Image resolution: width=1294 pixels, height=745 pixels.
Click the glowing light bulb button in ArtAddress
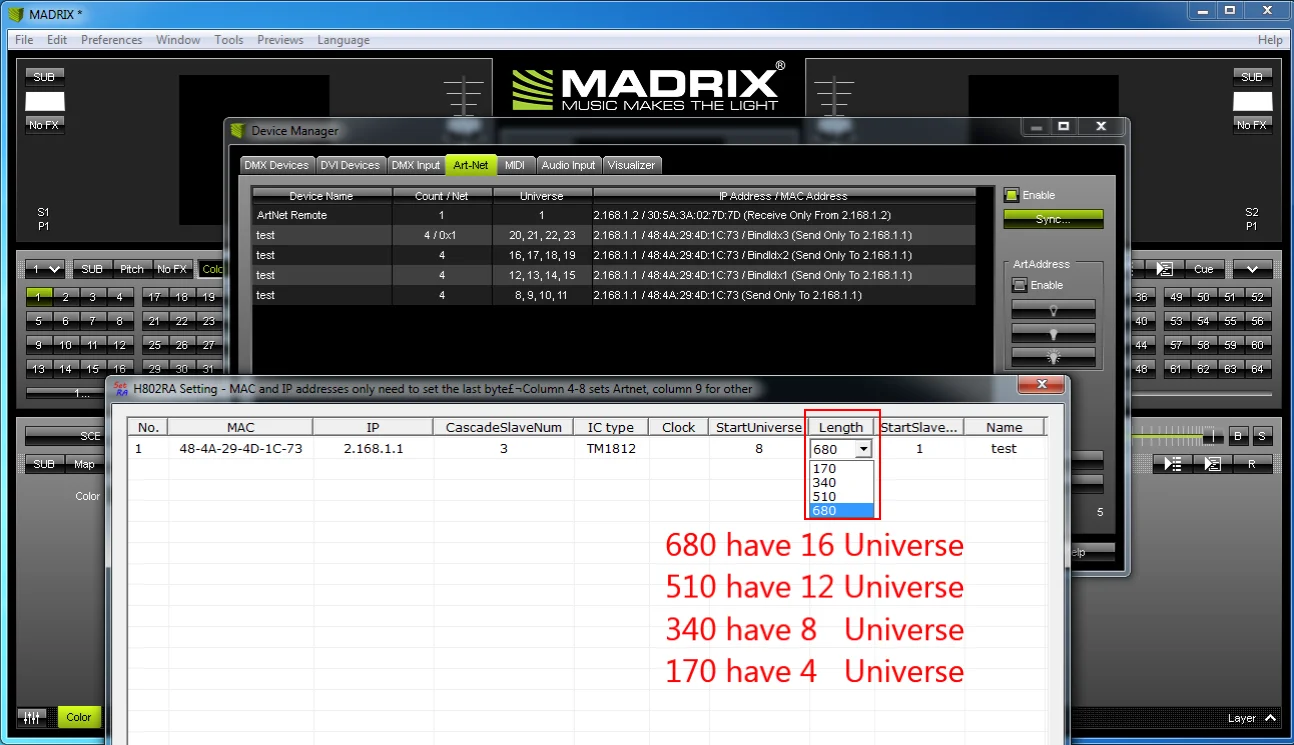coord(1053,357)
